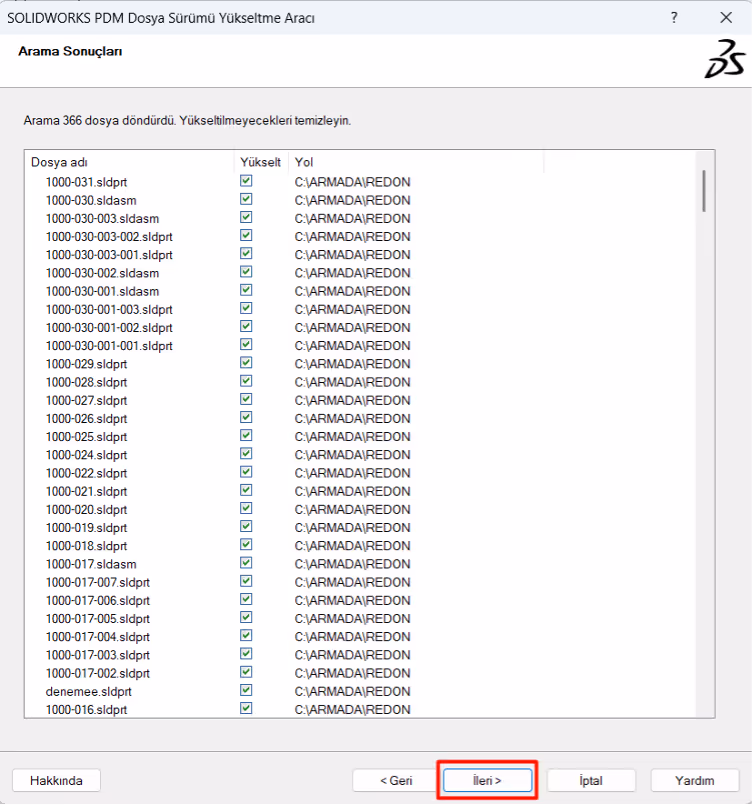Screen dimensions: 753x805
Task: Toggle checkbox for 1000-030-002.sldasm
Action: tap(246, 272)
